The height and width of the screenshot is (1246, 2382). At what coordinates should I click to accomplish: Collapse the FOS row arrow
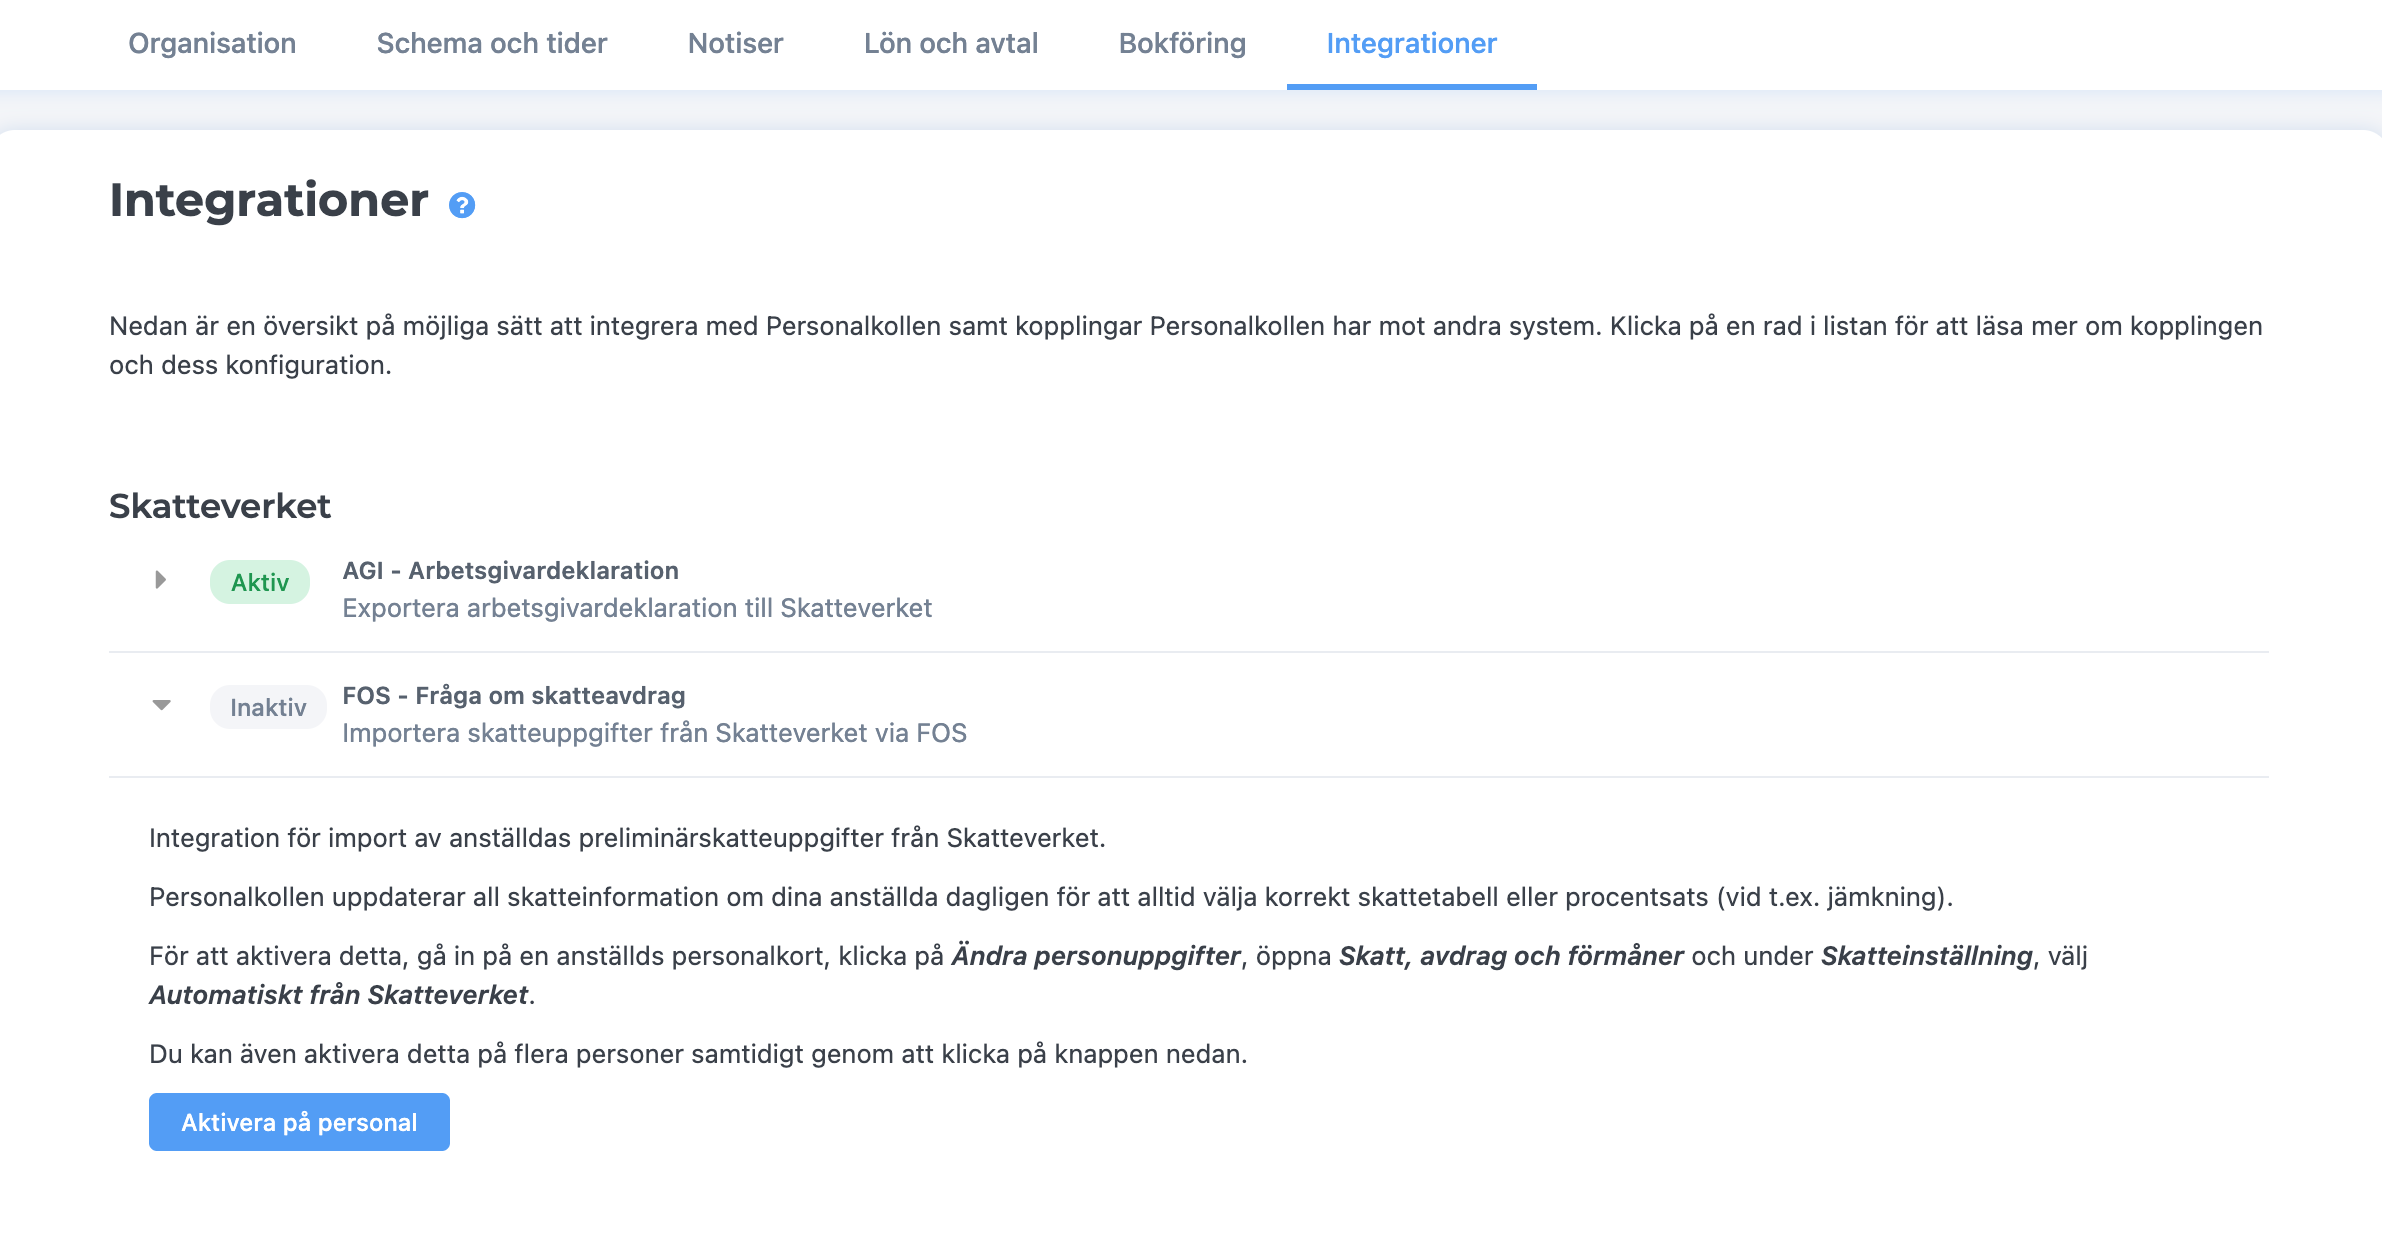click(x=161, y=705)
